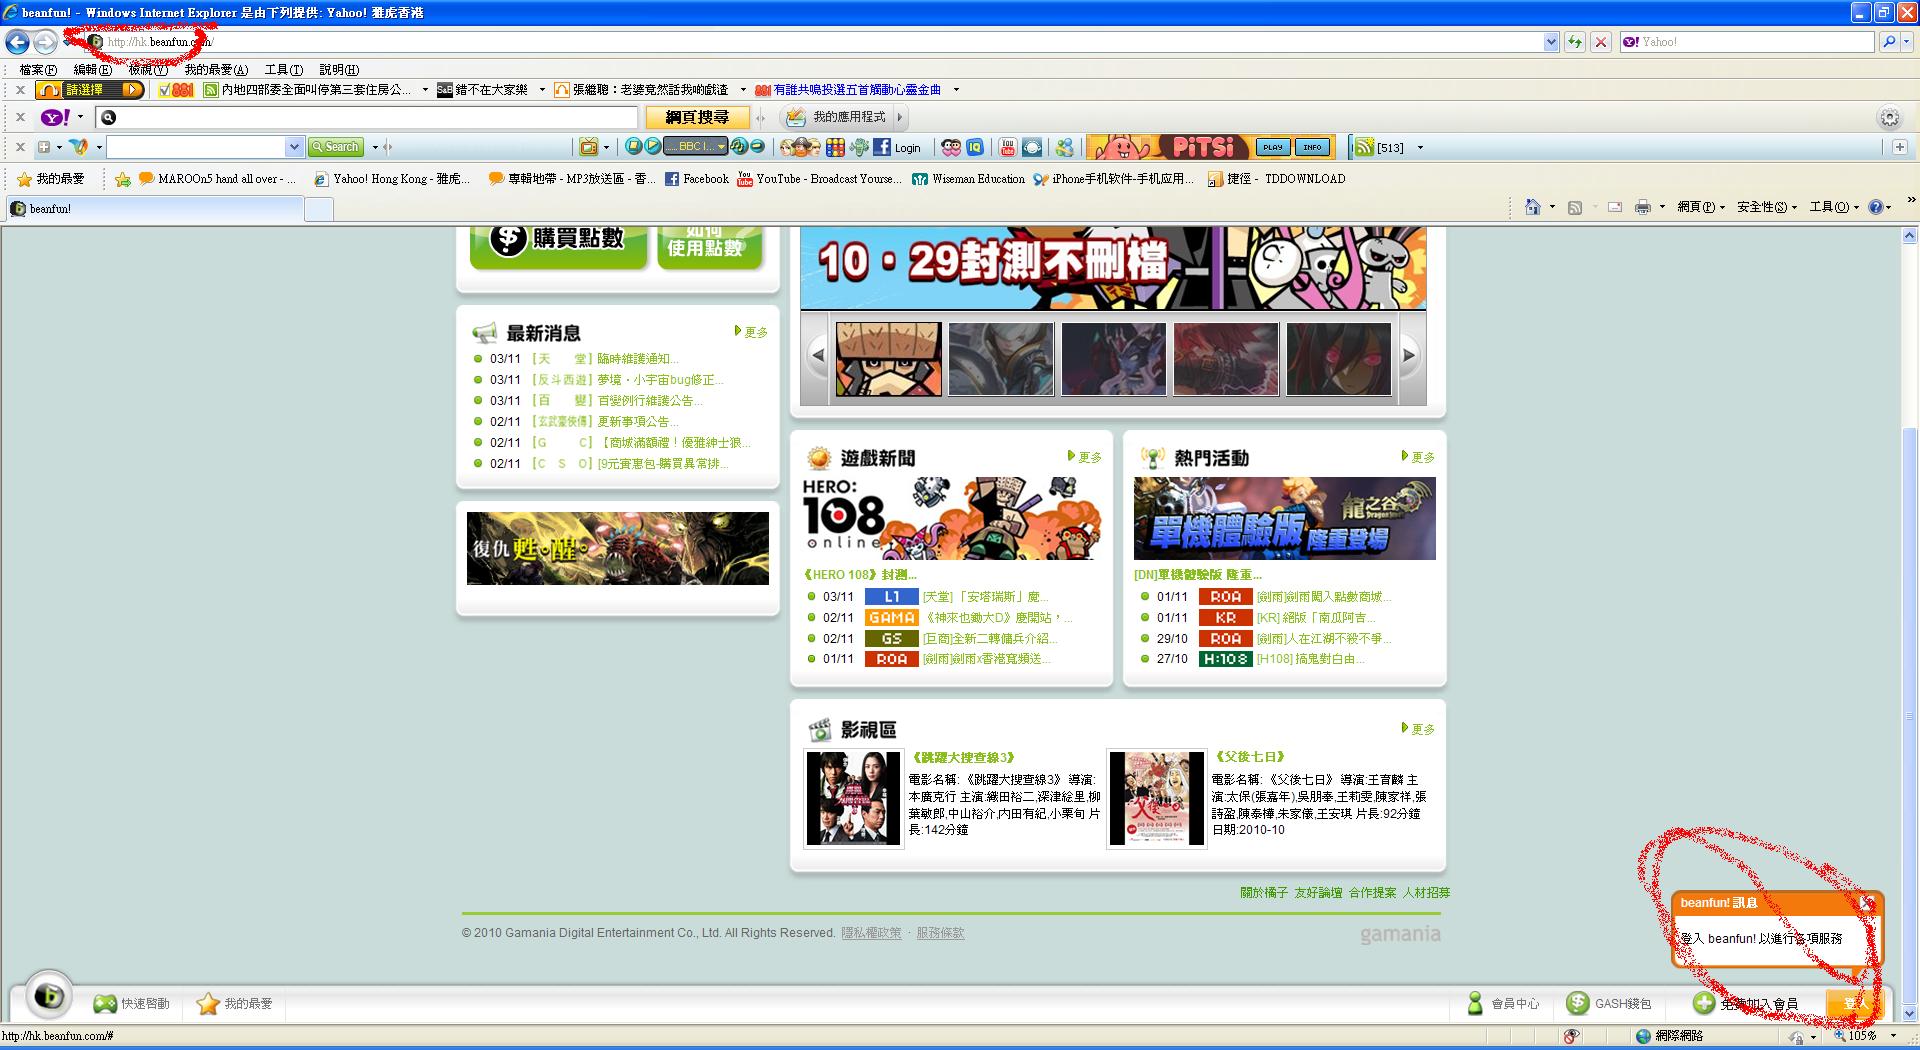Open the 隱私權政策 footer link
Viewport: 1920px width, 1050px height.
[x=871, y=933]
